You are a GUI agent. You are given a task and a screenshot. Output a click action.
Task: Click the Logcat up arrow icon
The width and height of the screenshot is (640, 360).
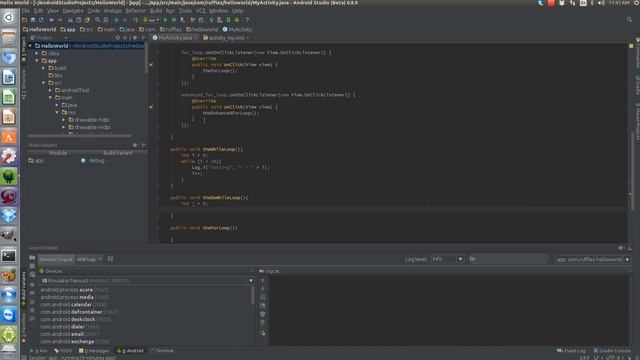tap(262, 280)
